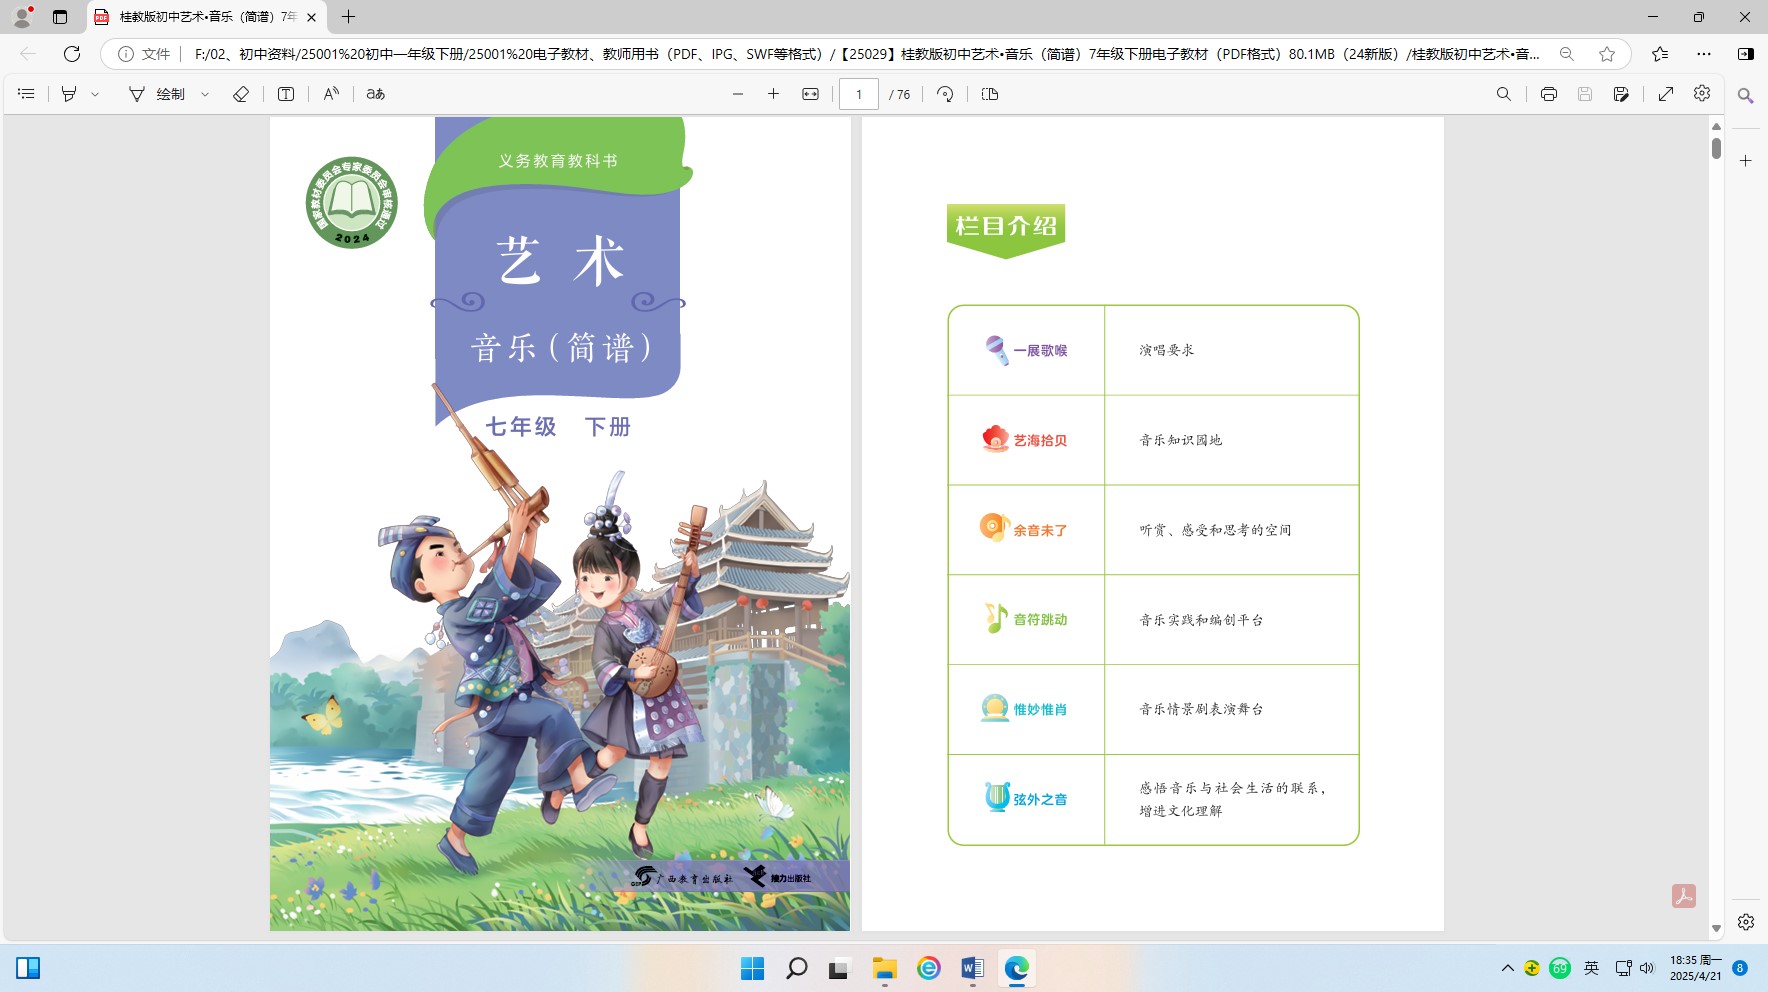The image size is (1768, 992).
Task: Click the Save as icon
Action: point(1621,94)
